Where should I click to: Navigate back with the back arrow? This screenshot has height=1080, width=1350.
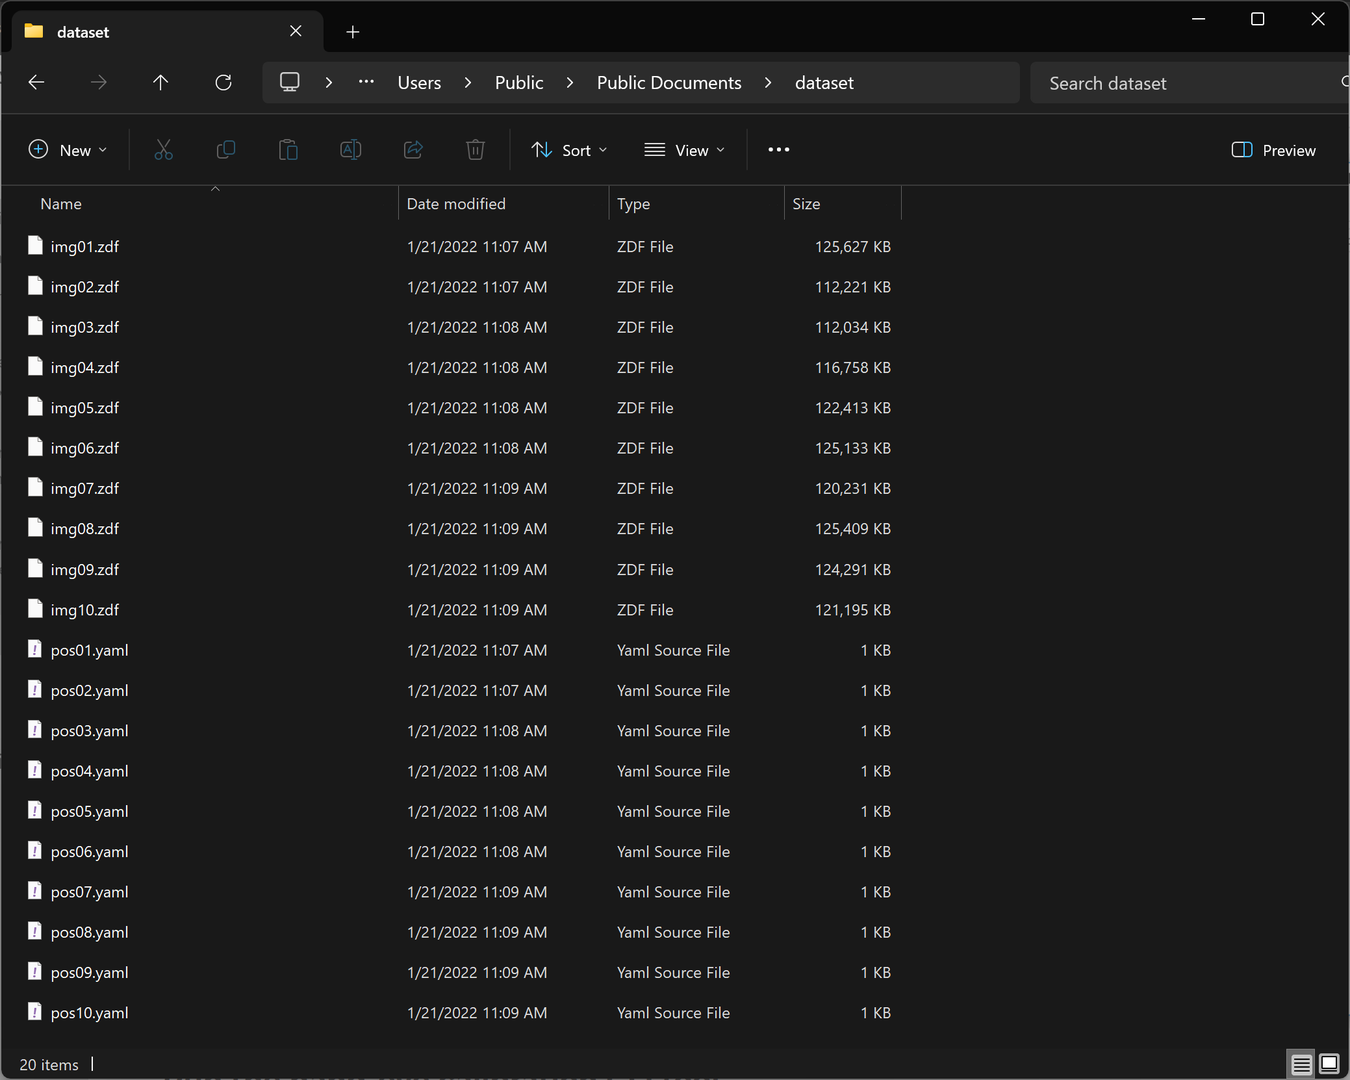37,83
